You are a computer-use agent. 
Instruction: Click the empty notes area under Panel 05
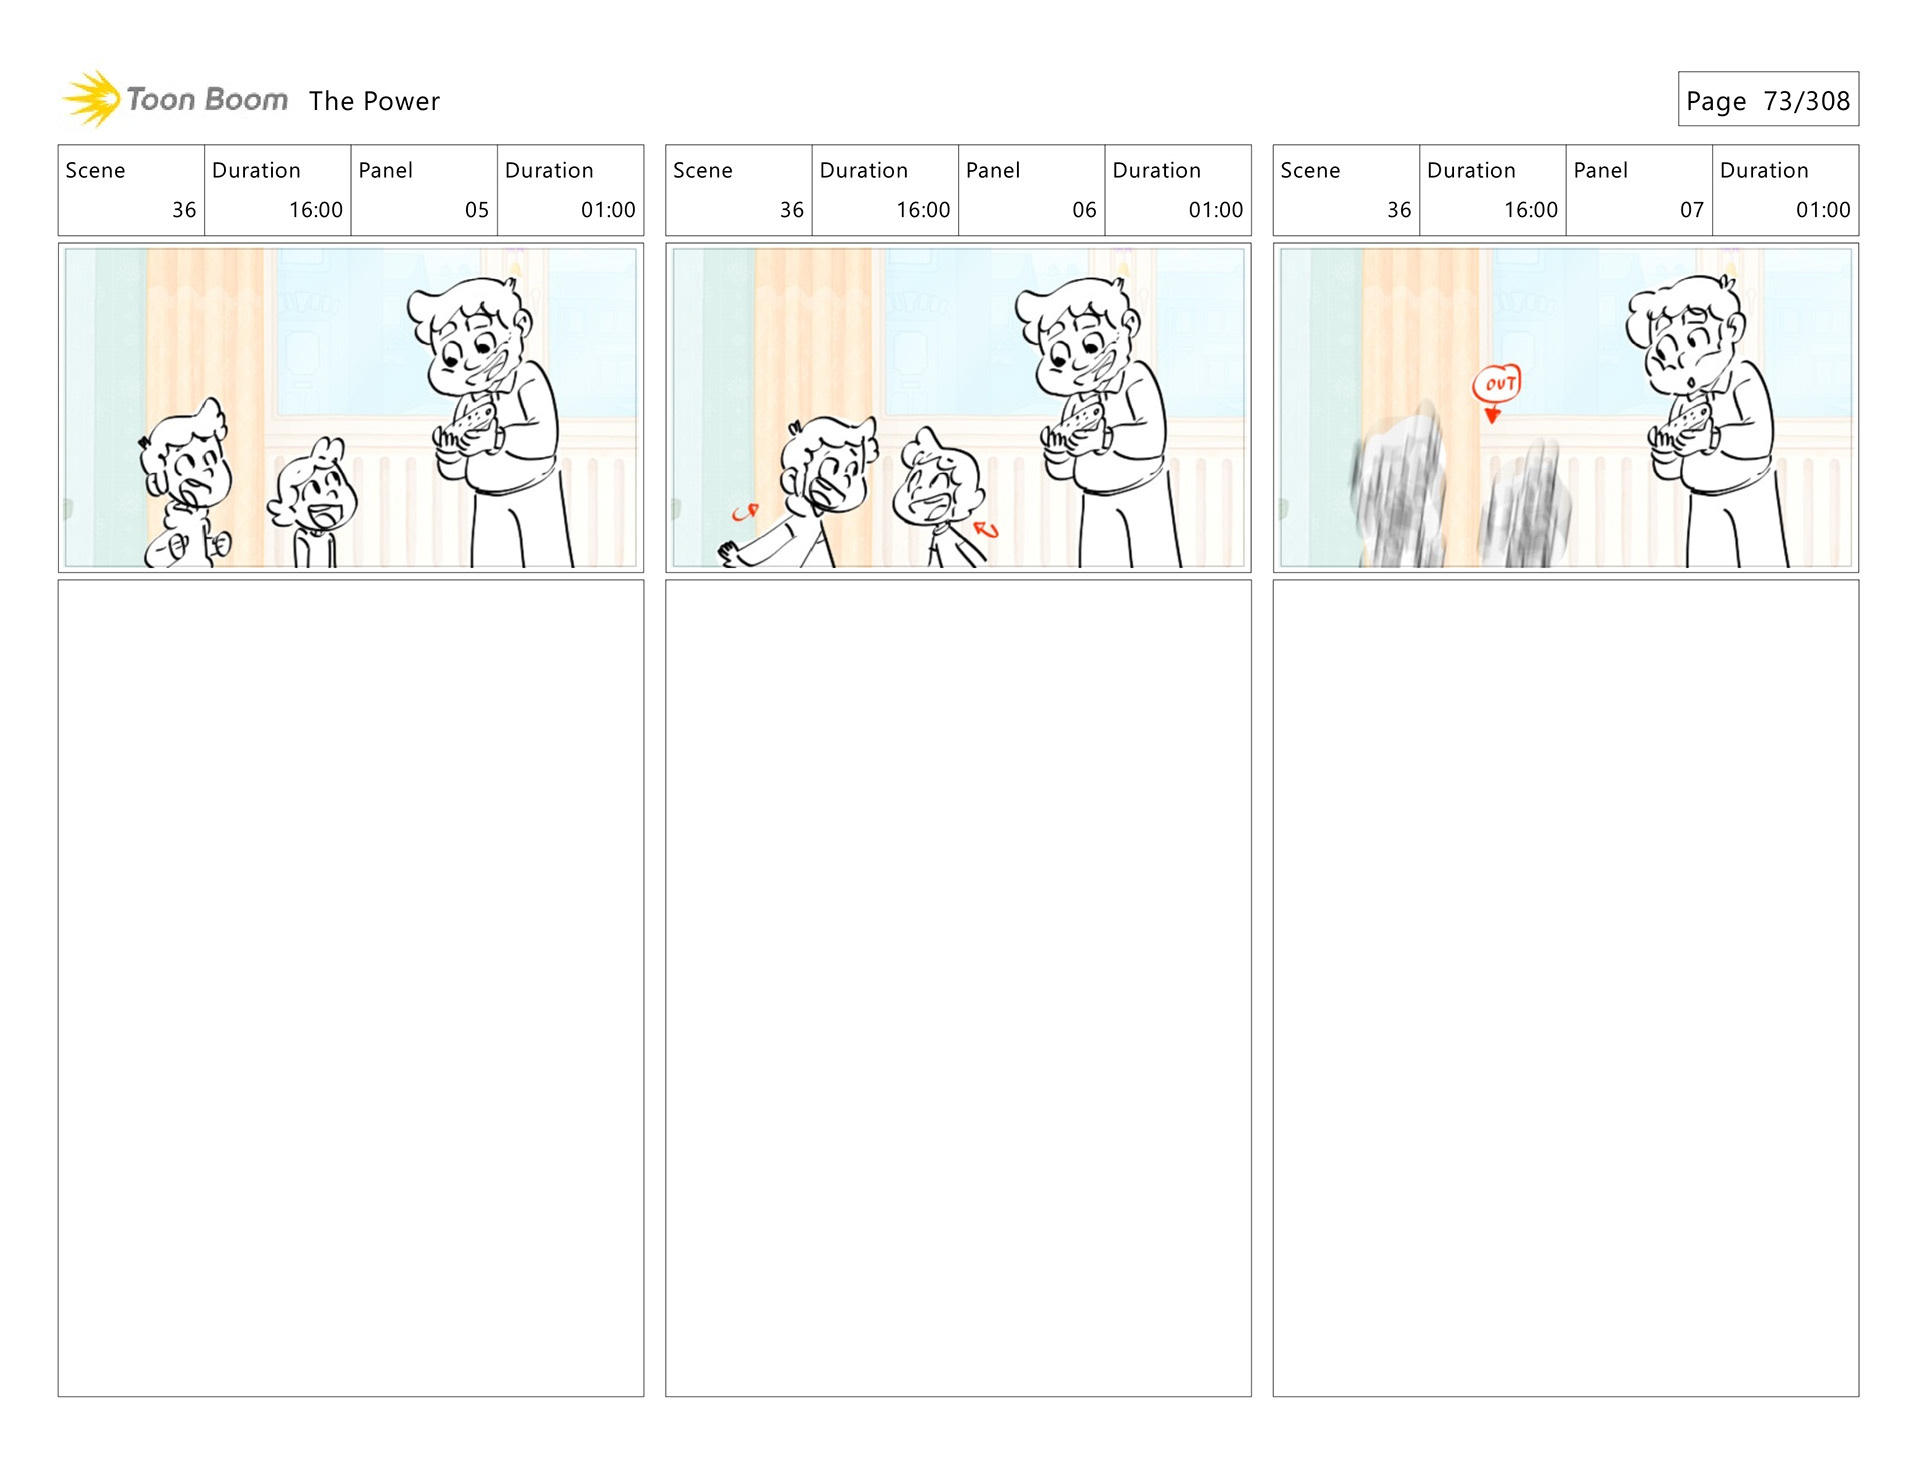coord(351,988)
